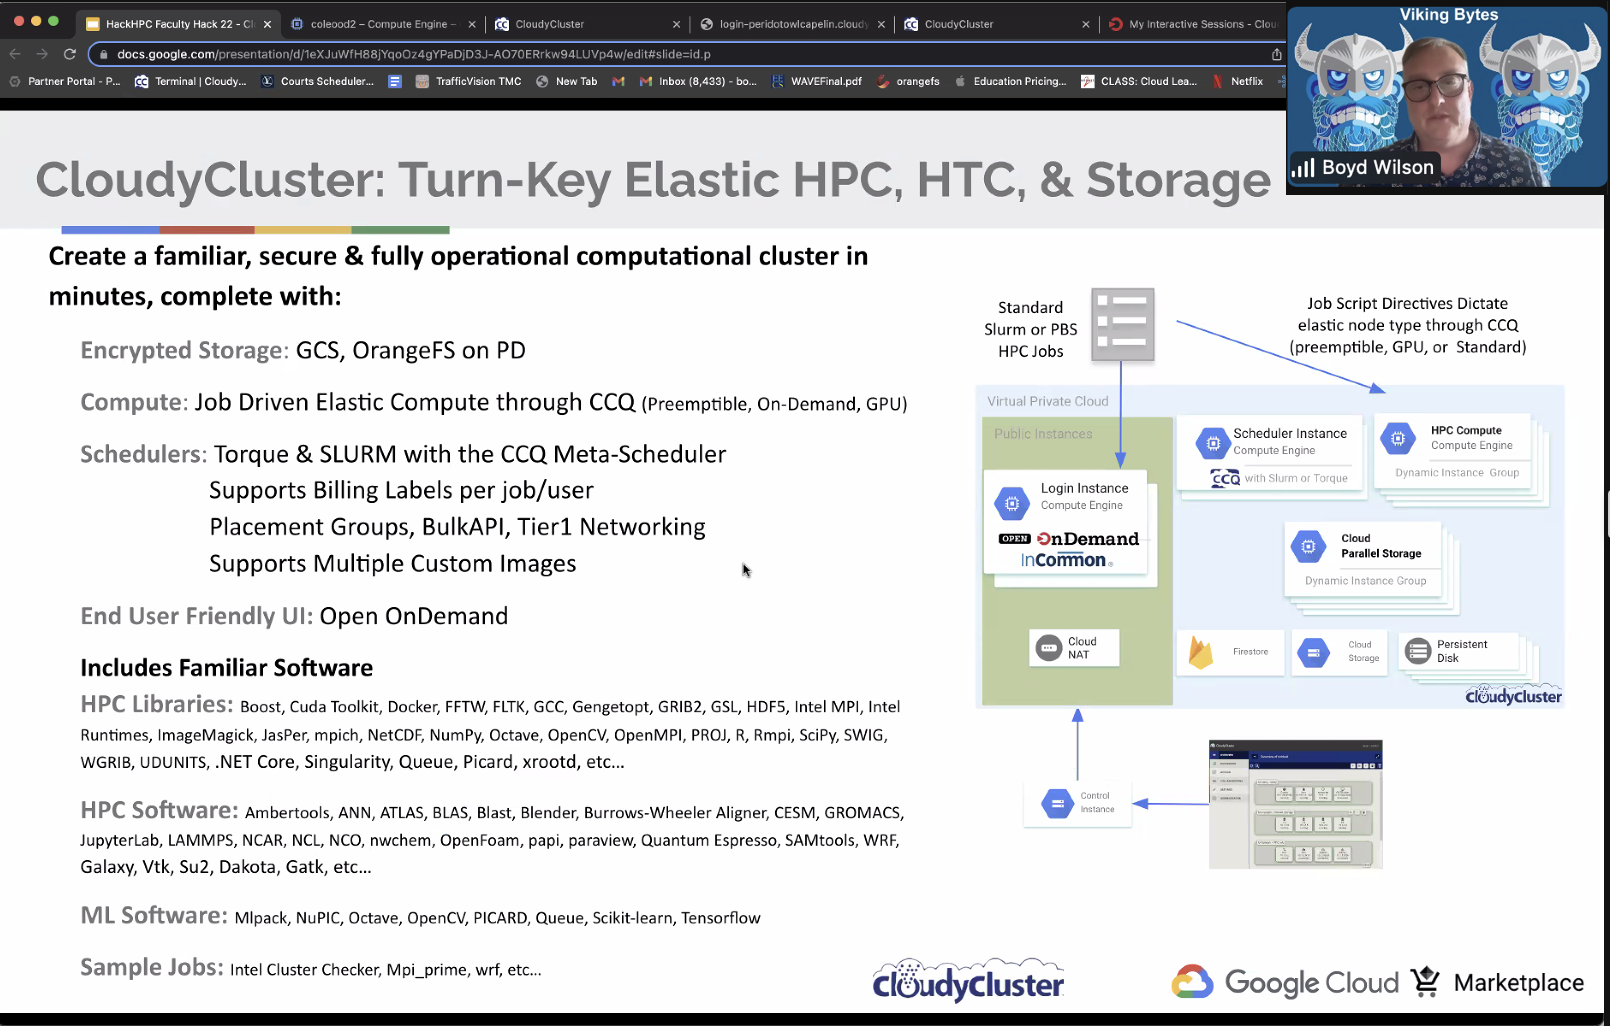1610x1026 pixels.
Task: Click the Firestore flame icon
Action: coord(1200,653)
